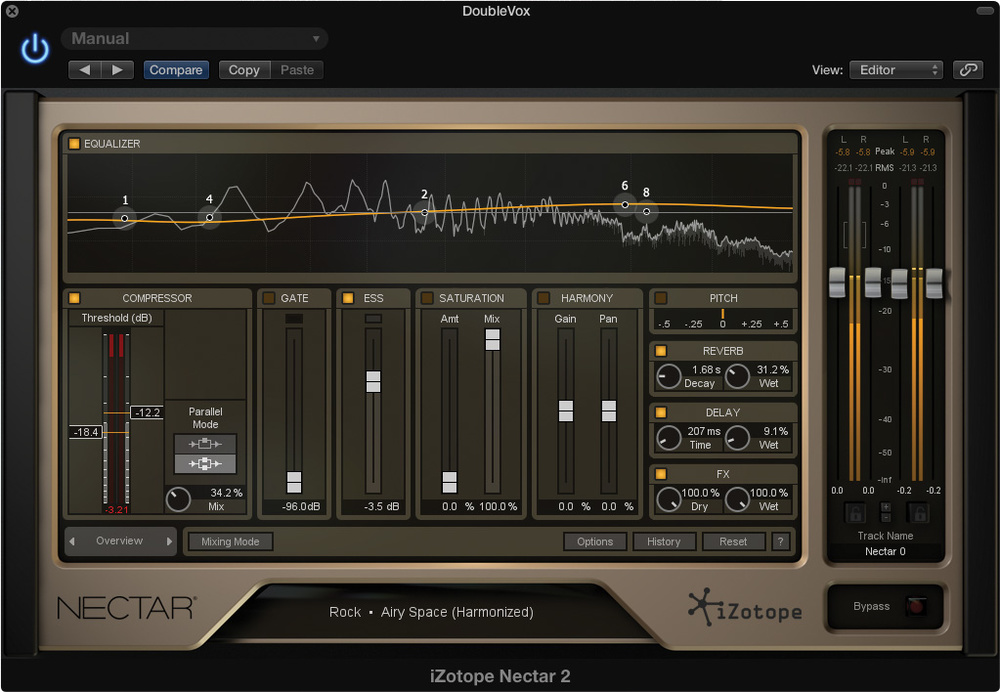Click the Reverb Decay knob
This screenshot has height=692, width=1000.
668,376
